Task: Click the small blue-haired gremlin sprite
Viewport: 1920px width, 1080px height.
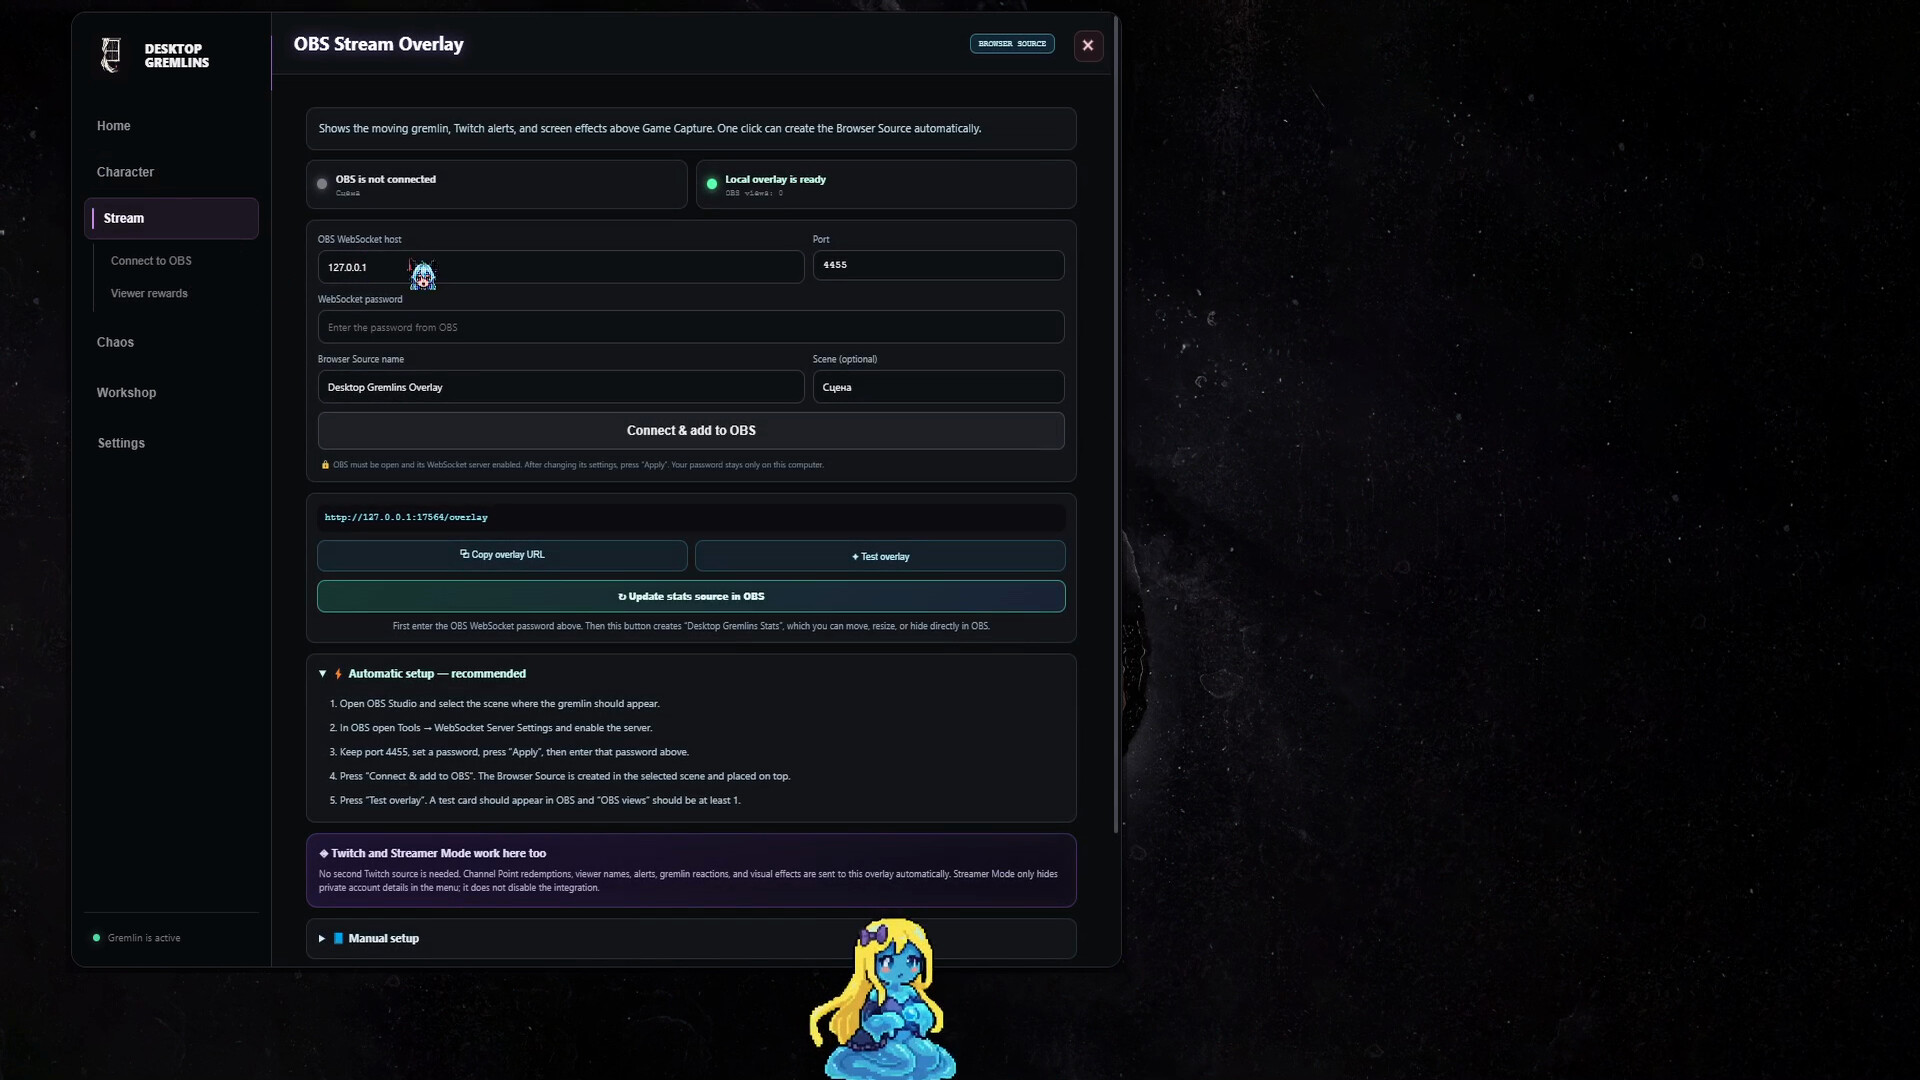Action: [423, 275]
